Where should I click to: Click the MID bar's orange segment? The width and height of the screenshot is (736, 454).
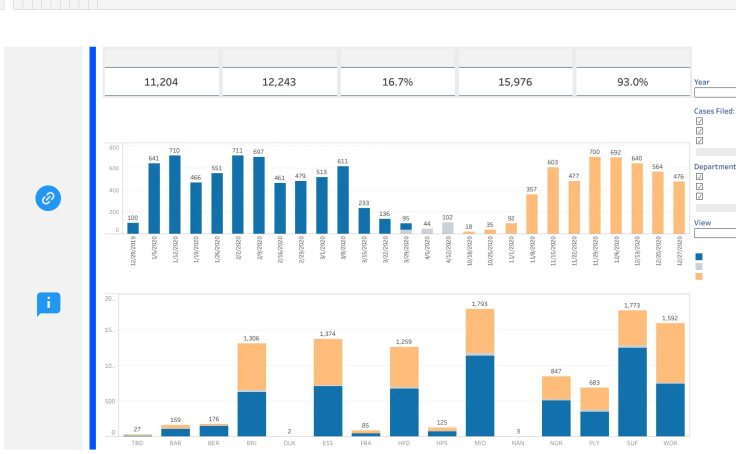[x=480, y=331]
